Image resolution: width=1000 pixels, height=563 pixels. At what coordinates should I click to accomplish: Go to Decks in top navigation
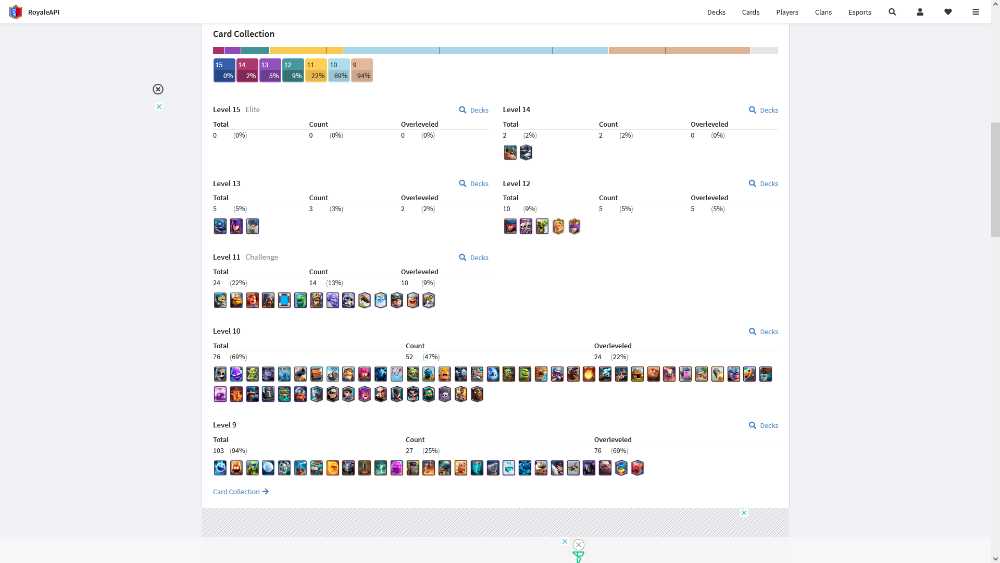tap(716, 12)
